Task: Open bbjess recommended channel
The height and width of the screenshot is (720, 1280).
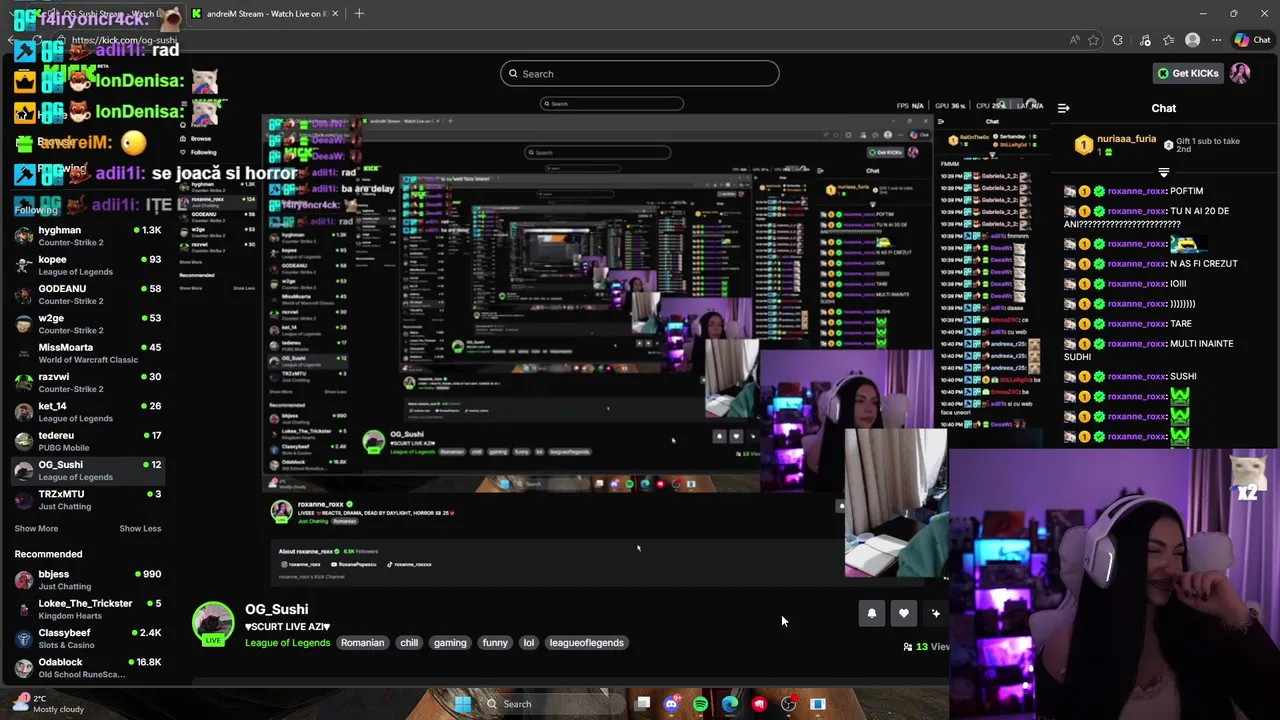Action: (88, 580)
